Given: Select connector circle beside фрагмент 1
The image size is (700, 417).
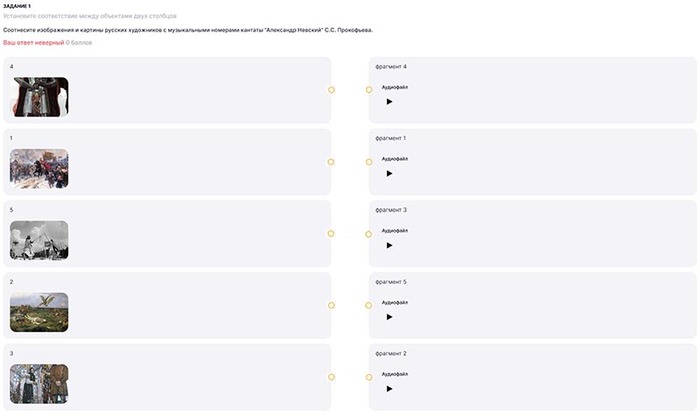Looking at the screenshot, I should point(368,162).
